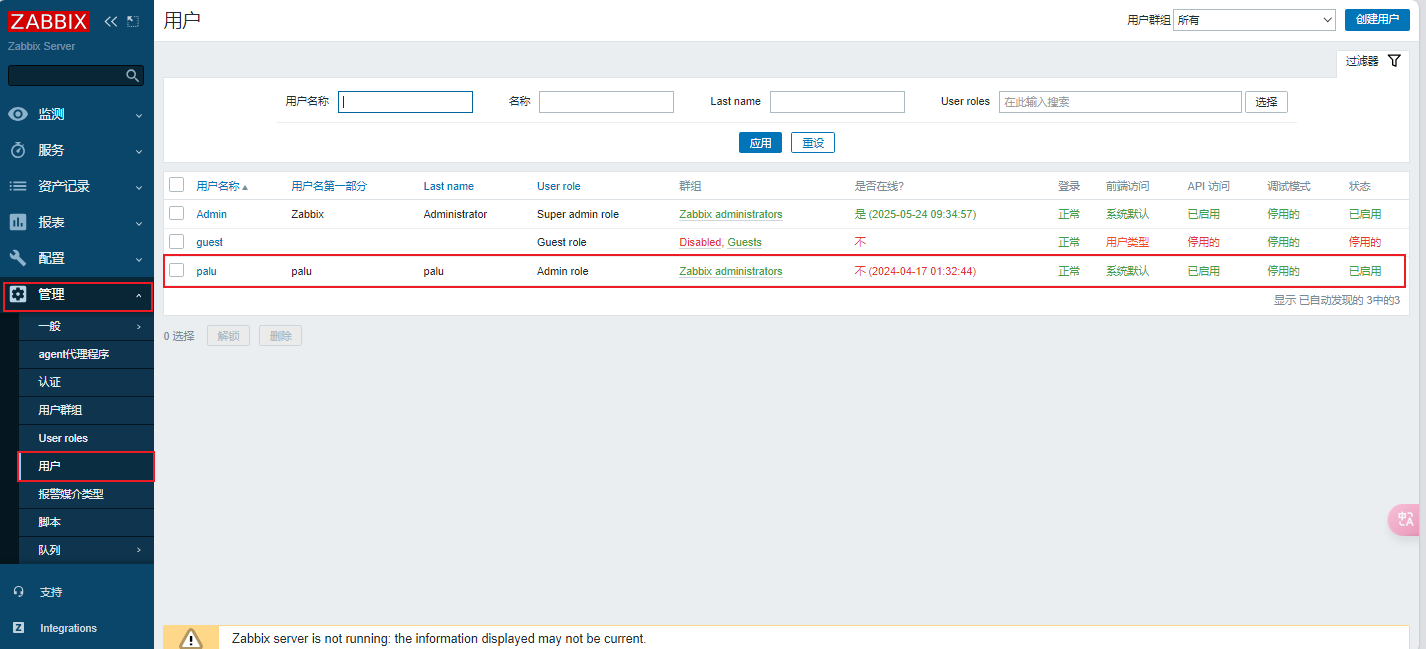Click the gear icon for 管理
Viewport: 1426px width, 649px height.
tap(18, 294)
